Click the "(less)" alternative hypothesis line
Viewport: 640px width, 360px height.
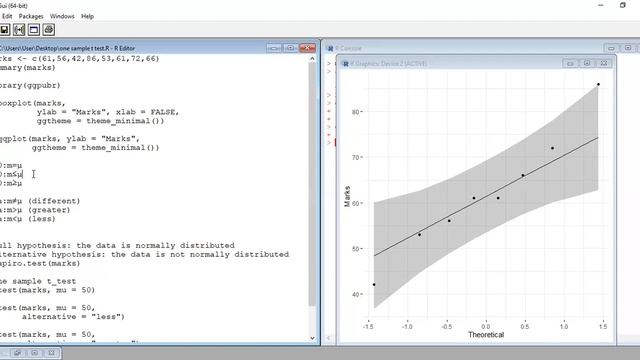click(28, 219)
